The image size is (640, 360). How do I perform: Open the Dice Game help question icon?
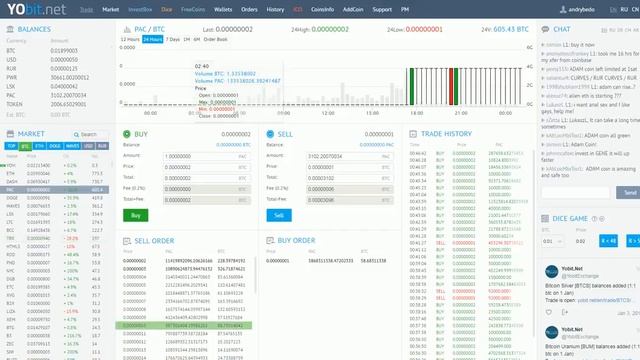594,219
